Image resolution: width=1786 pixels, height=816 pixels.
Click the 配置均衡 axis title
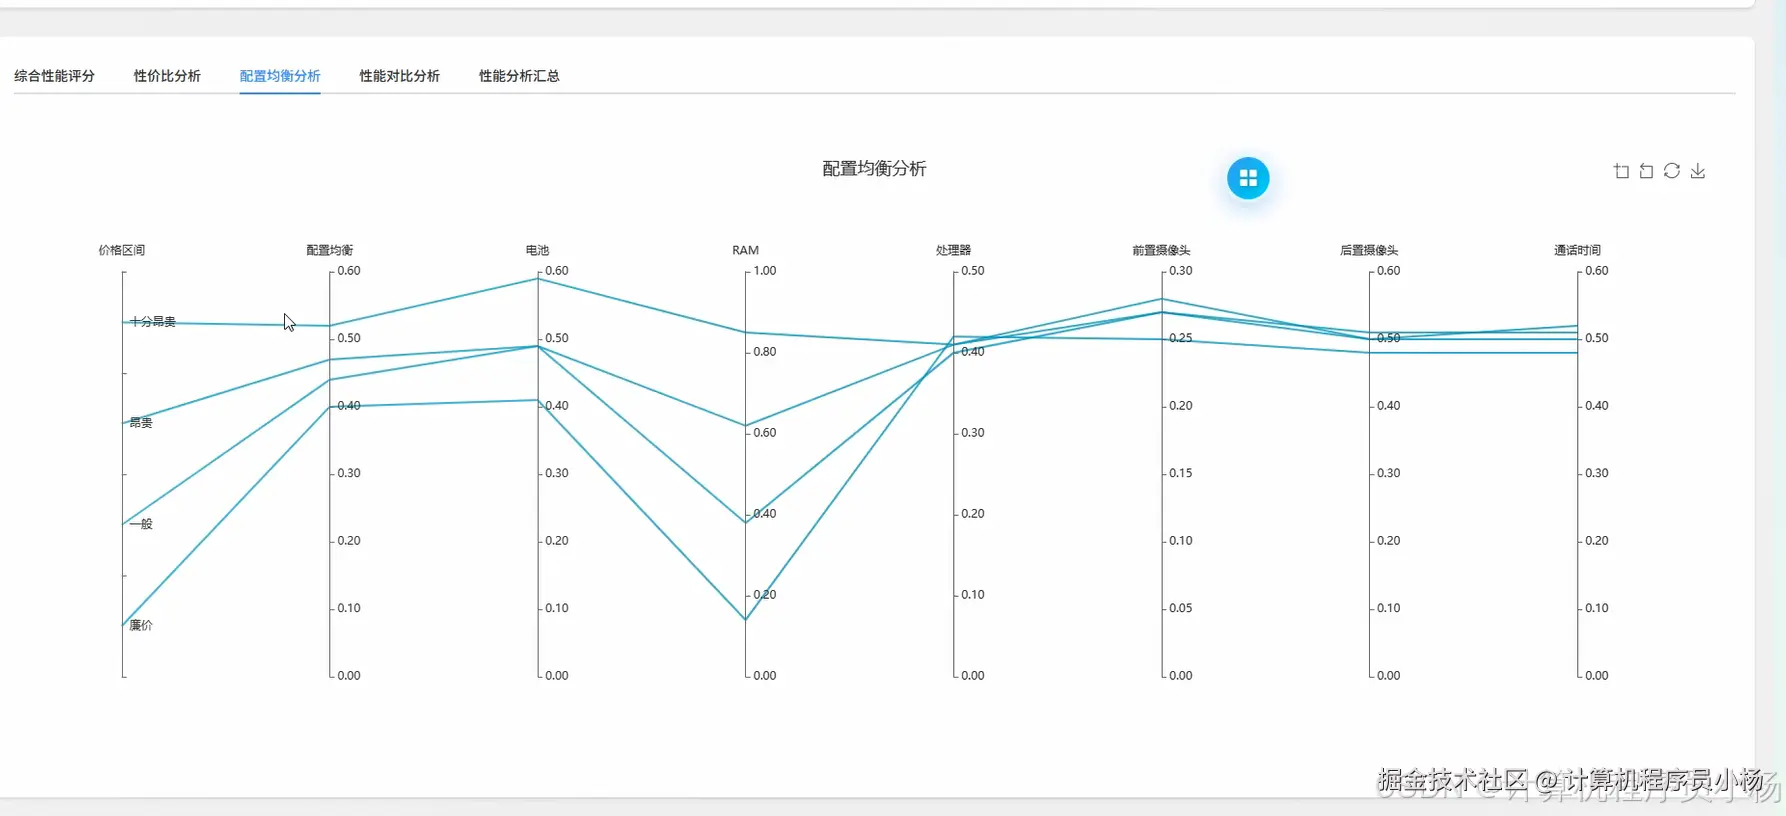[x=330, y=250]
